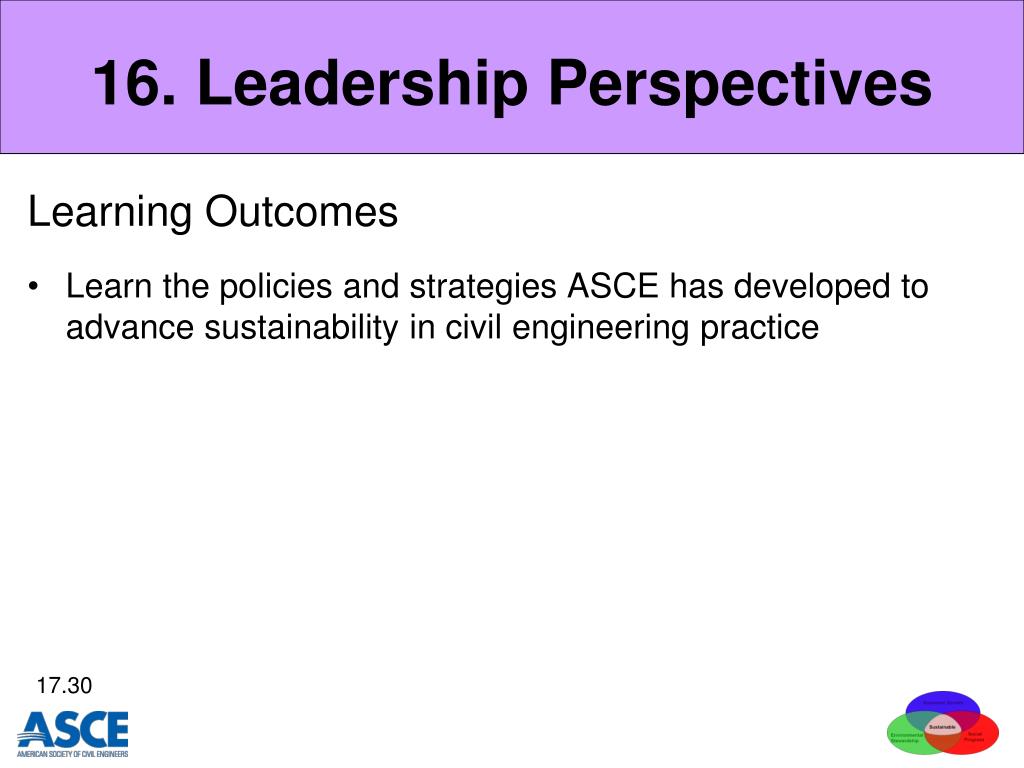Click the Learning Outcomes heading

(x=213, y=212)
